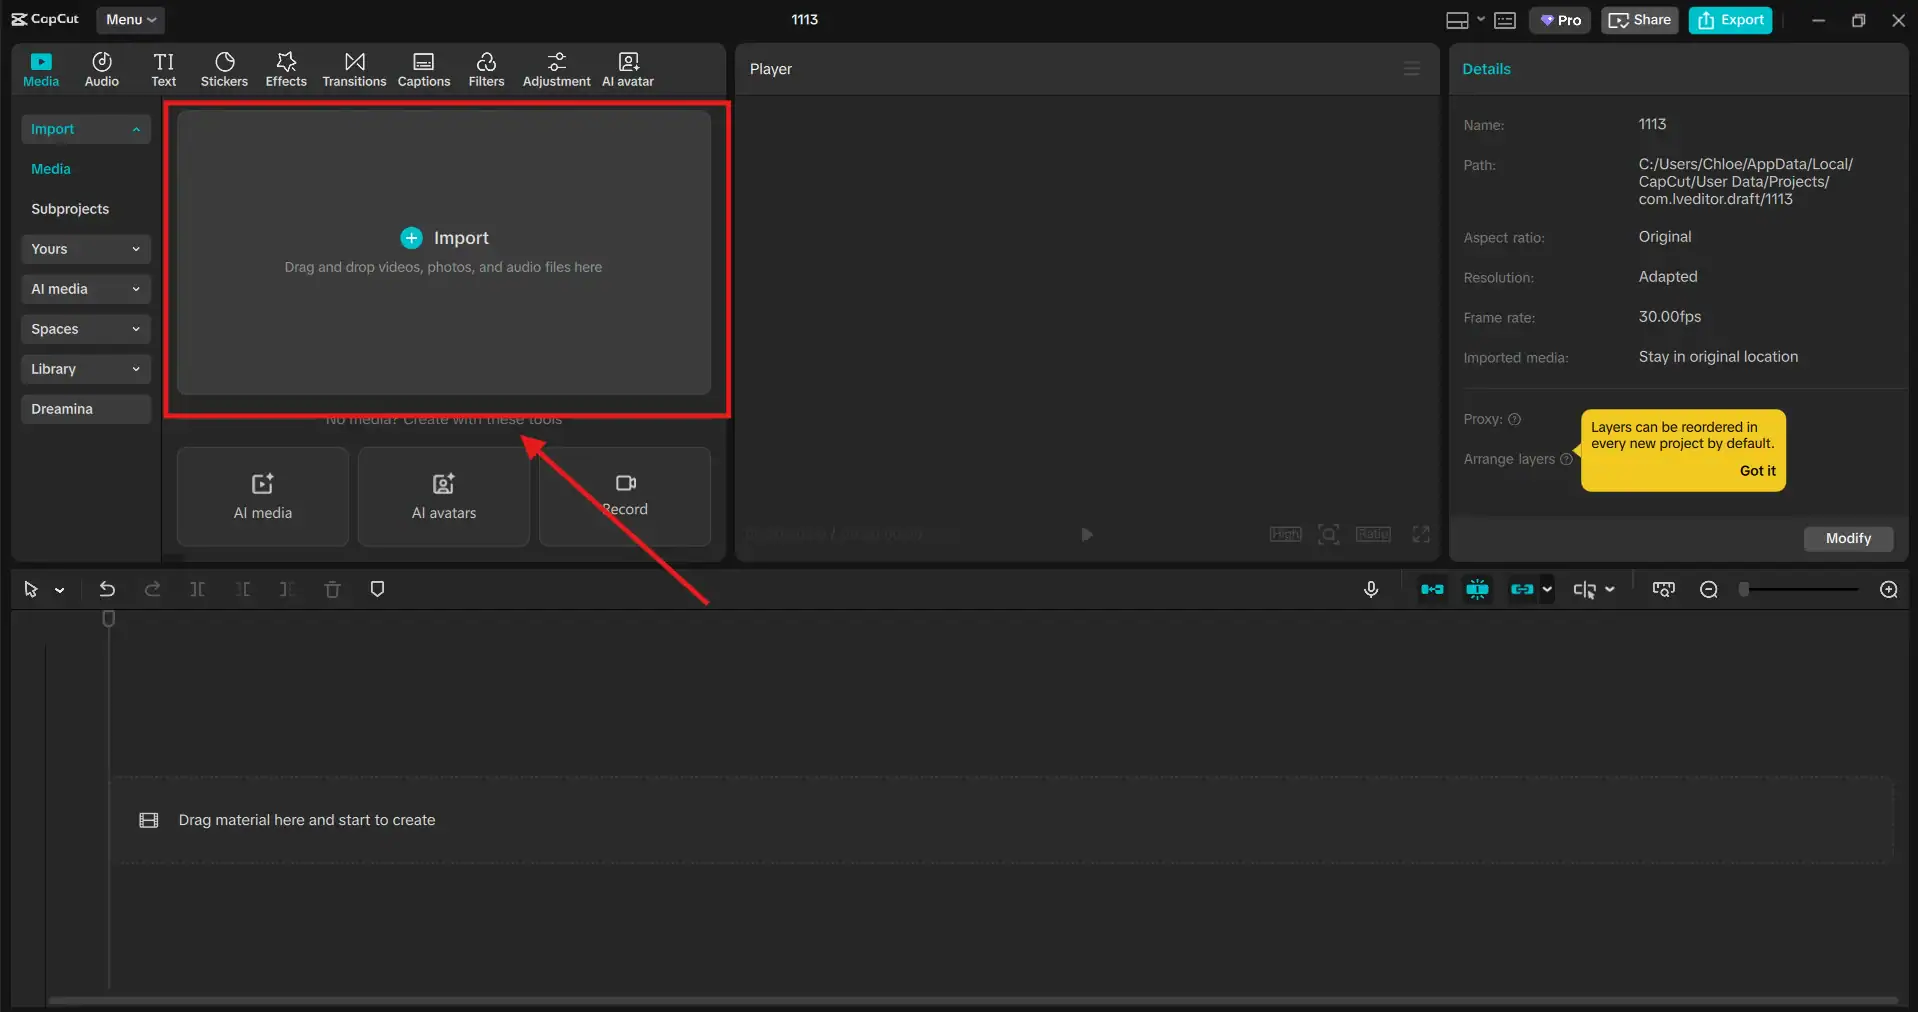
Task: Select the Undo icon above the timeline
Action: click(x=107, y=589)
